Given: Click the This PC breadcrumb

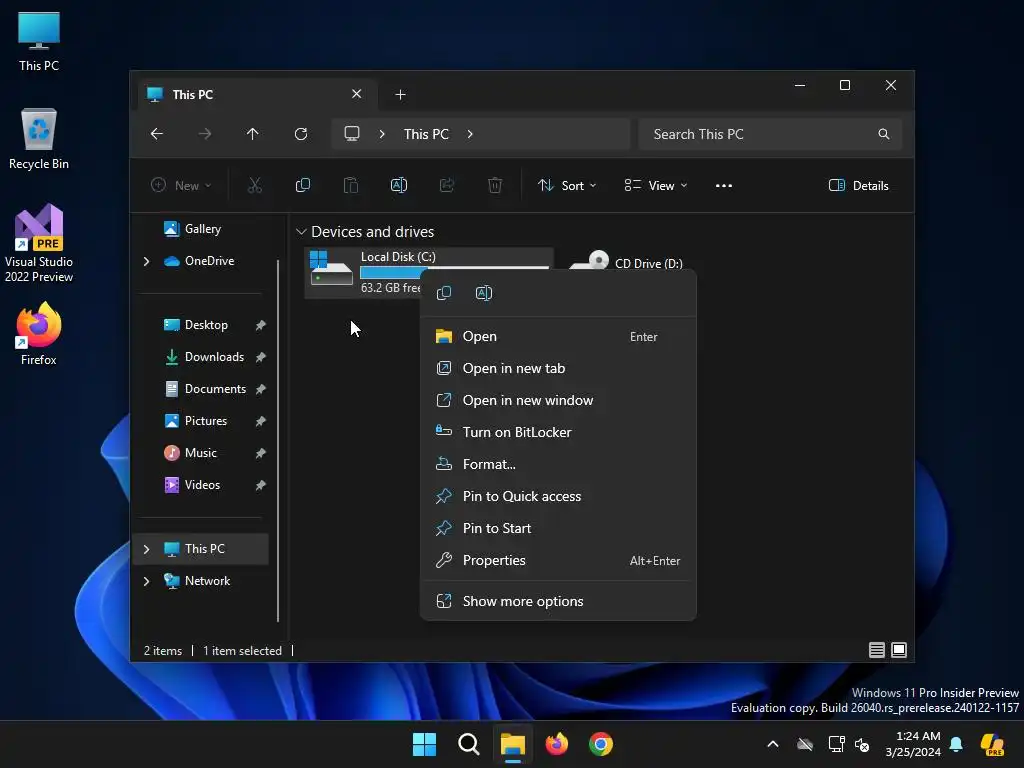Looking at the screenshot, I should [426, 134].
